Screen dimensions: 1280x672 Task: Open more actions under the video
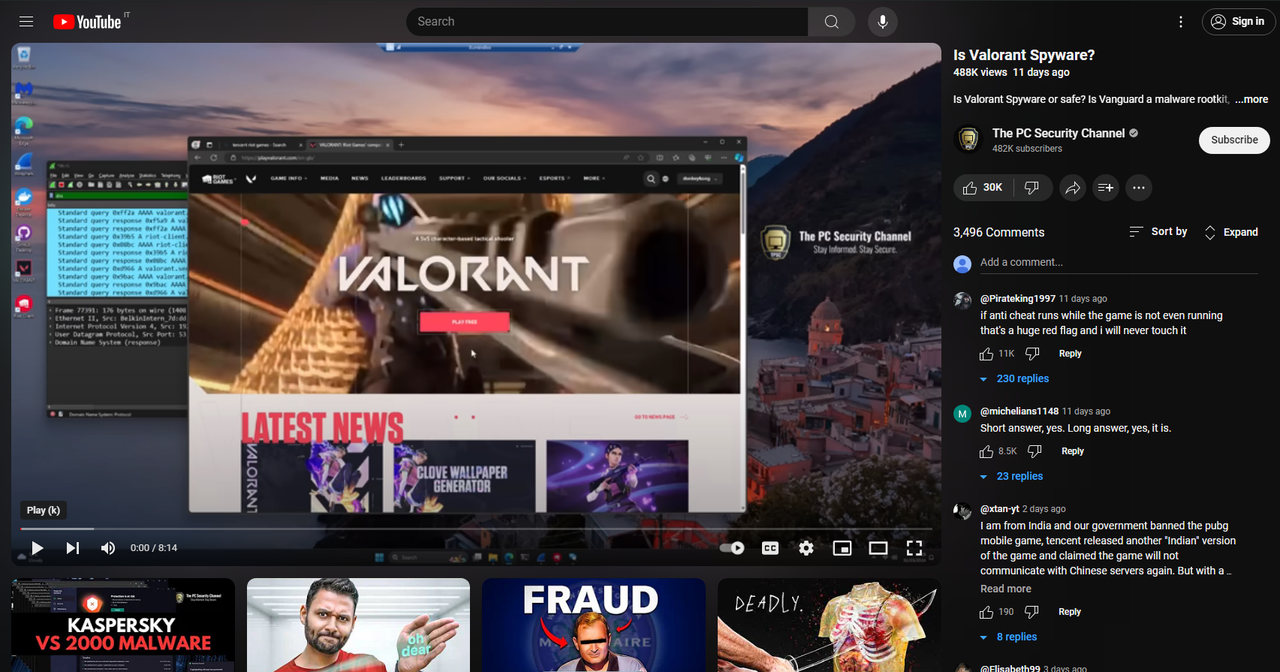1138,188
